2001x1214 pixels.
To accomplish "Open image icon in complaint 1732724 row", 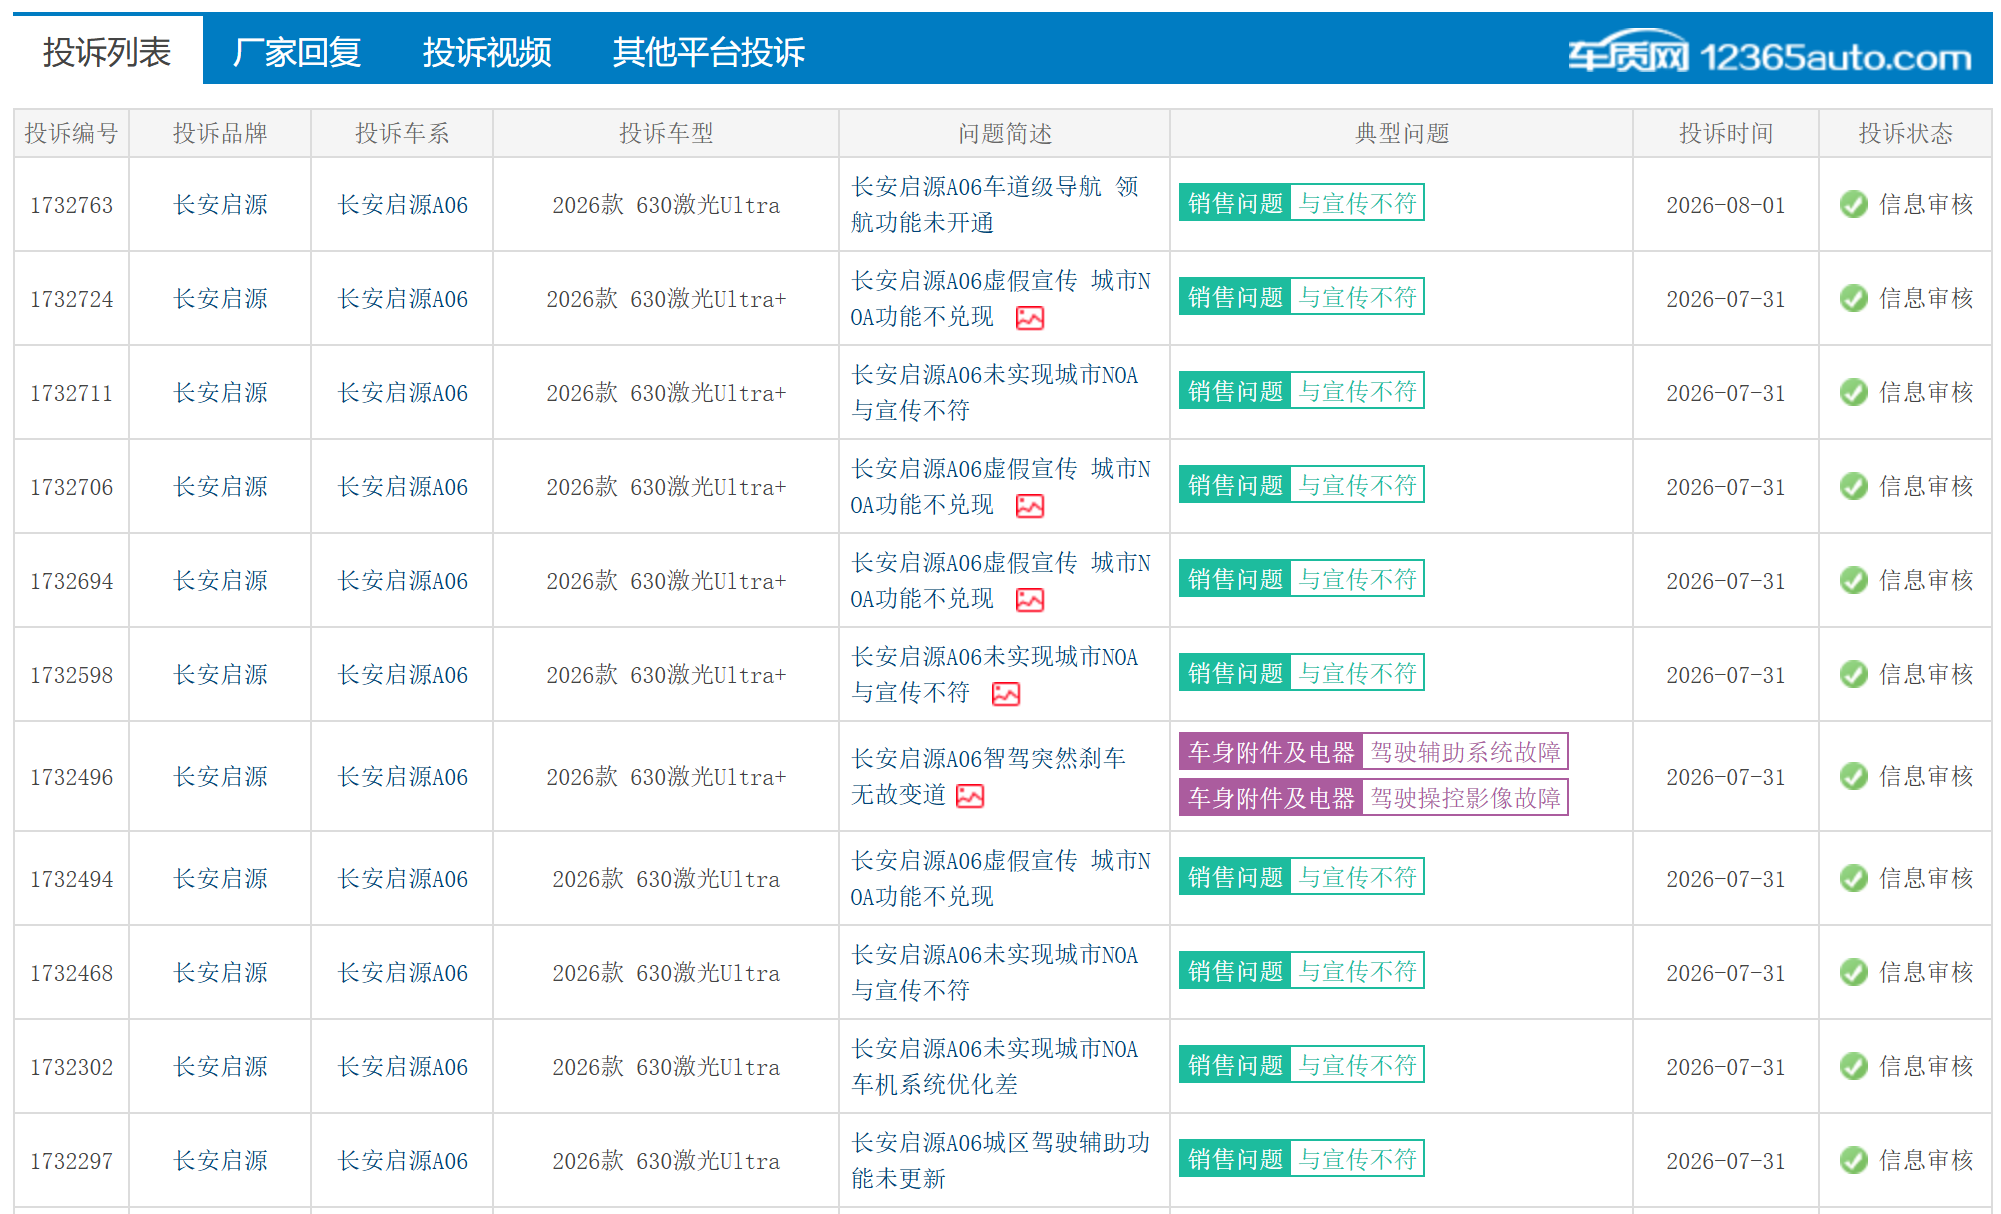I will coord(1029,318).
